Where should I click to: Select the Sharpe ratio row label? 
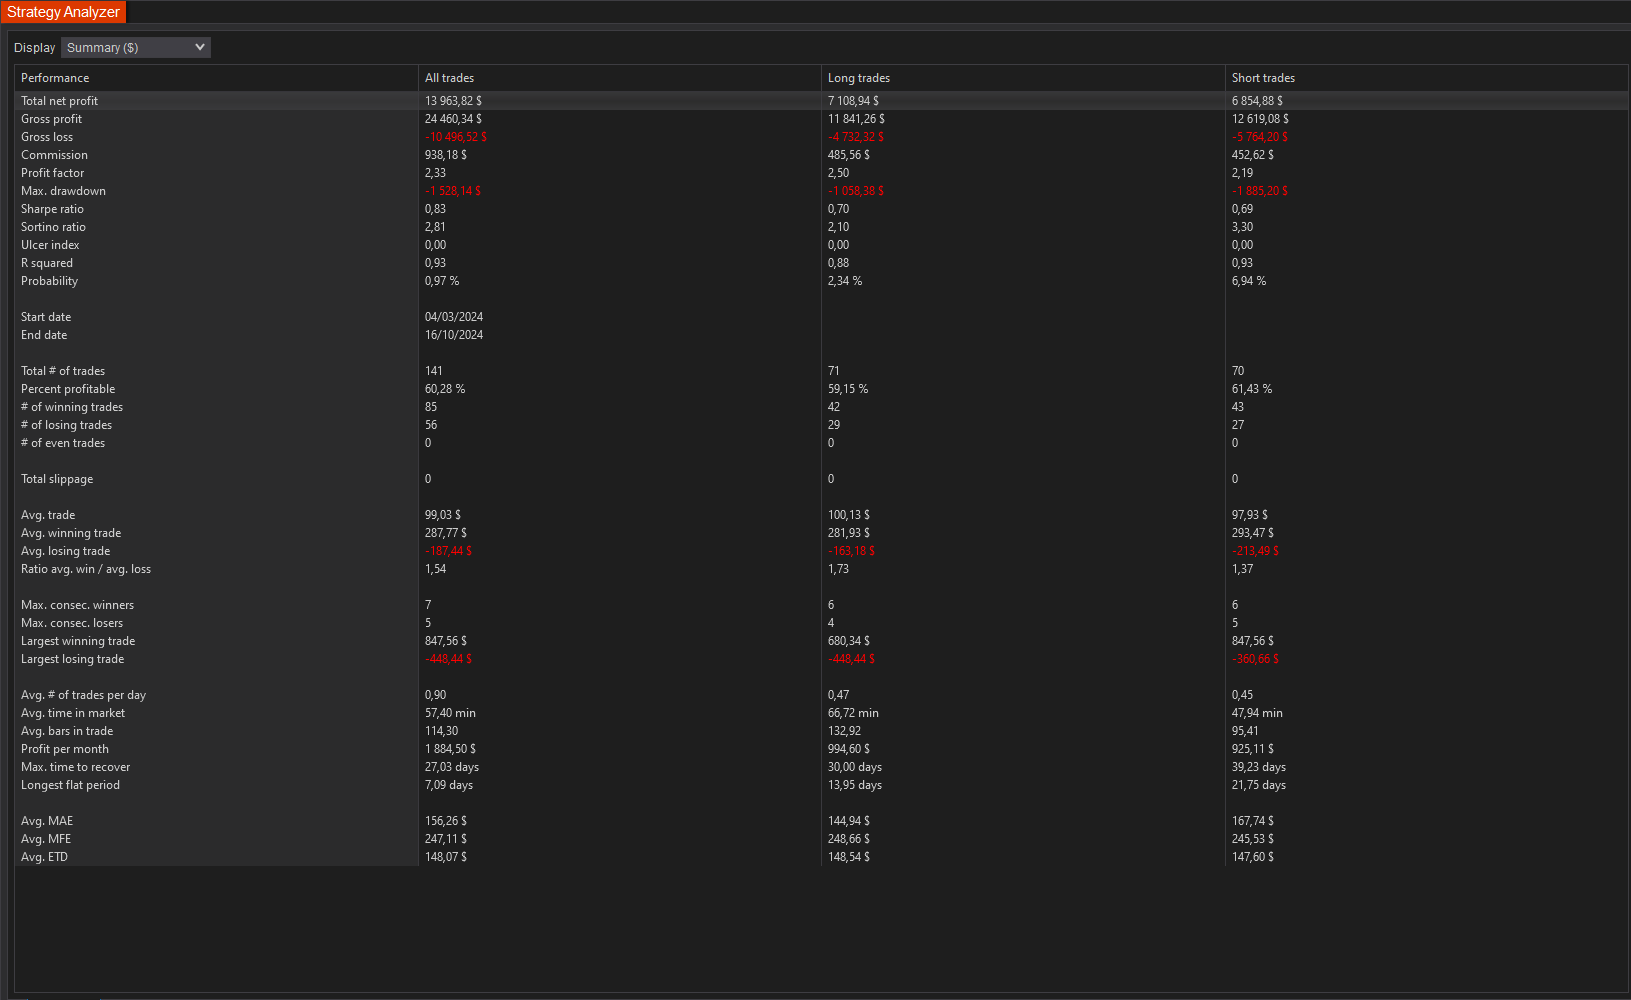(x=52, y=209)
